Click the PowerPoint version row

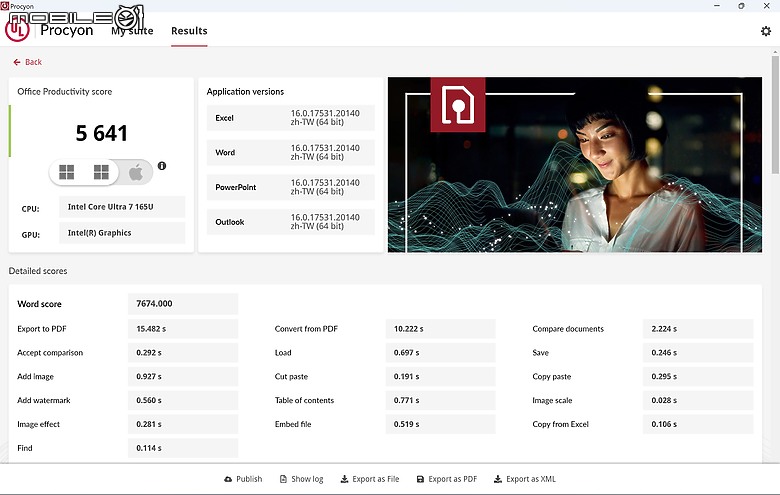click(x=291, y=188)
